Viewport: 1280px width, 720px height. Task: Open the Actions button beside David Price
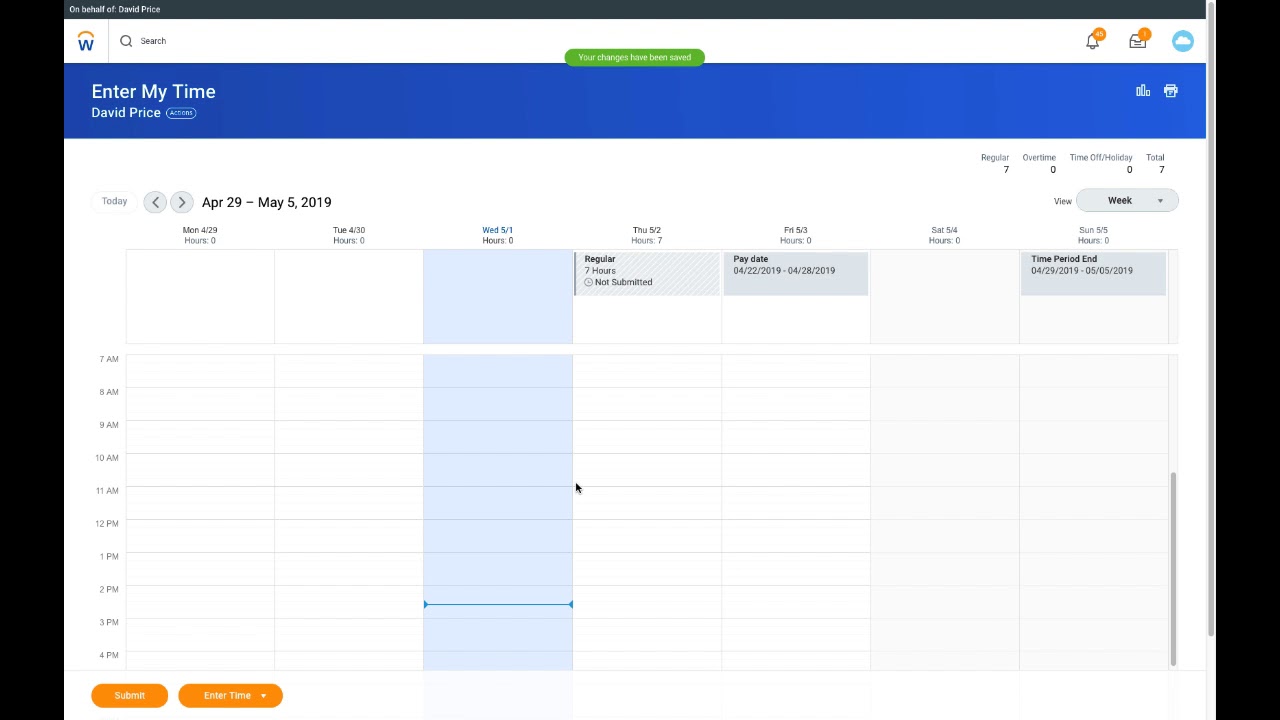point(181,113)
